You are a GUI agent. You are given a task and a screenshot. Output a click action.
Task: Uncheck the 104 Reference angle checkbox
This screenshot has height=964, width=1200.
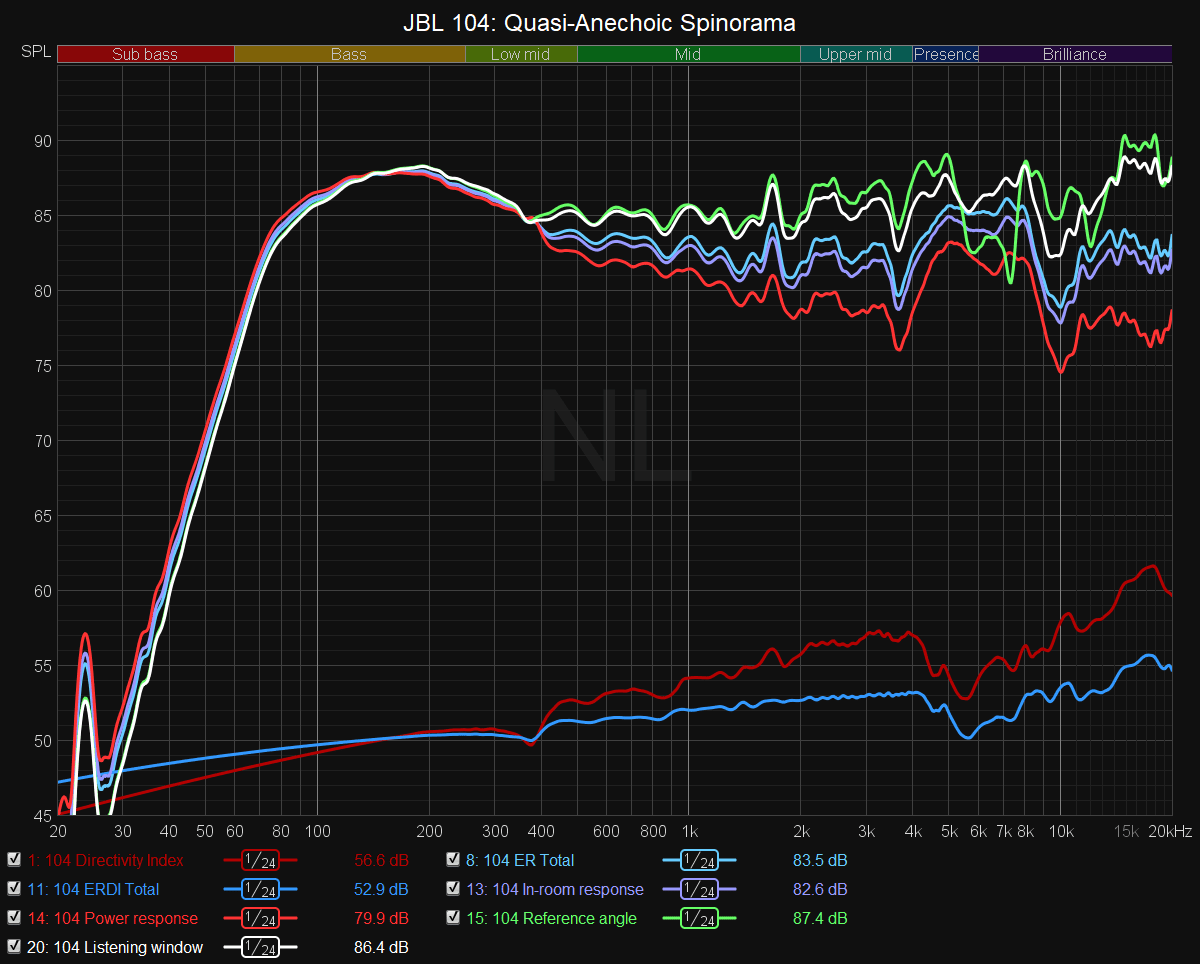point(453,918)
